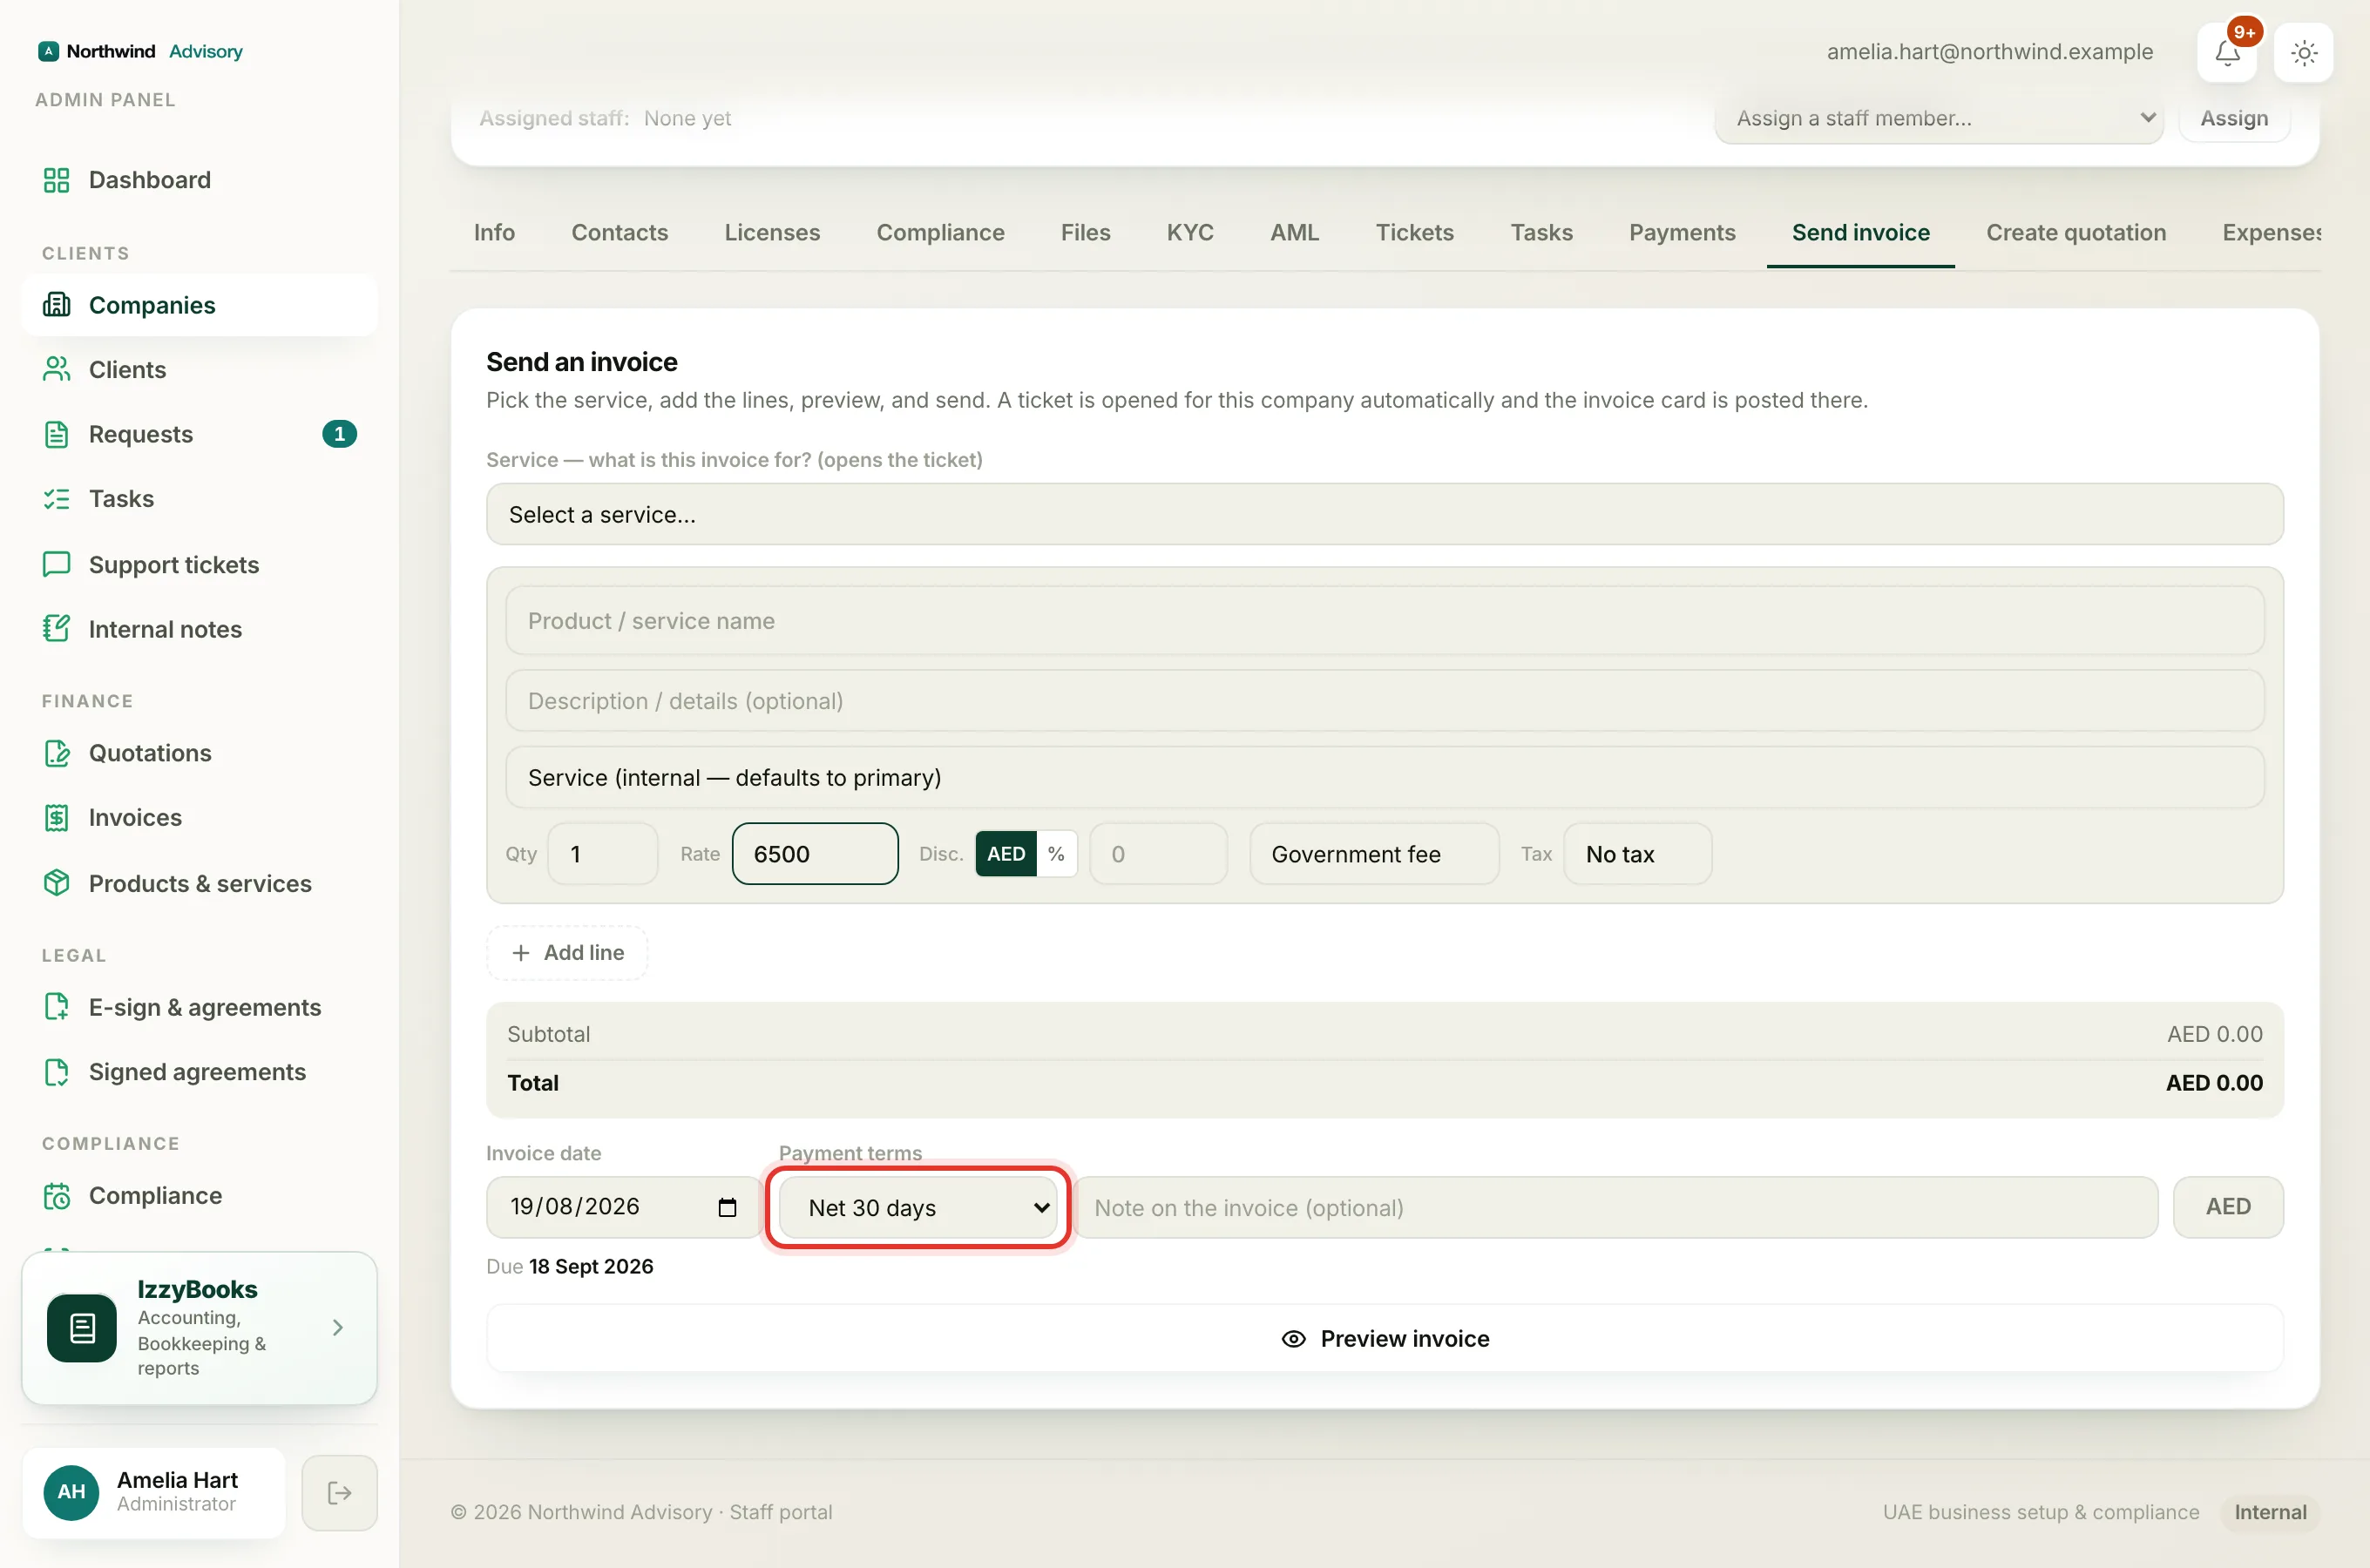Click the IzzyBooks app icon

[x=82, y=1327]
